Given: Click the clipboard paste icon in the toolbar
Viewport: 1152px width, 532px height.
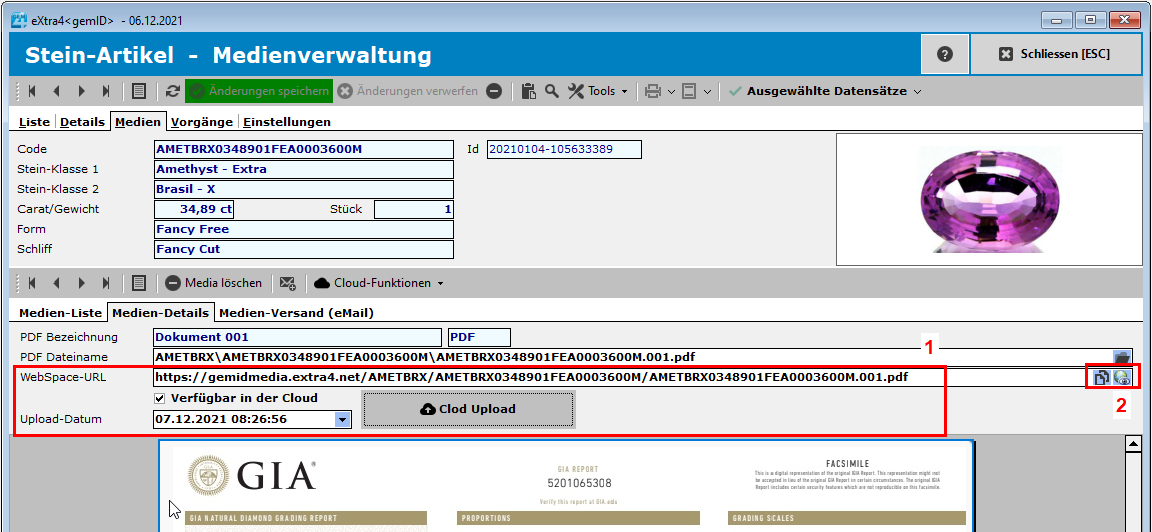Looking at the screenshot, I should coord(529,91).
